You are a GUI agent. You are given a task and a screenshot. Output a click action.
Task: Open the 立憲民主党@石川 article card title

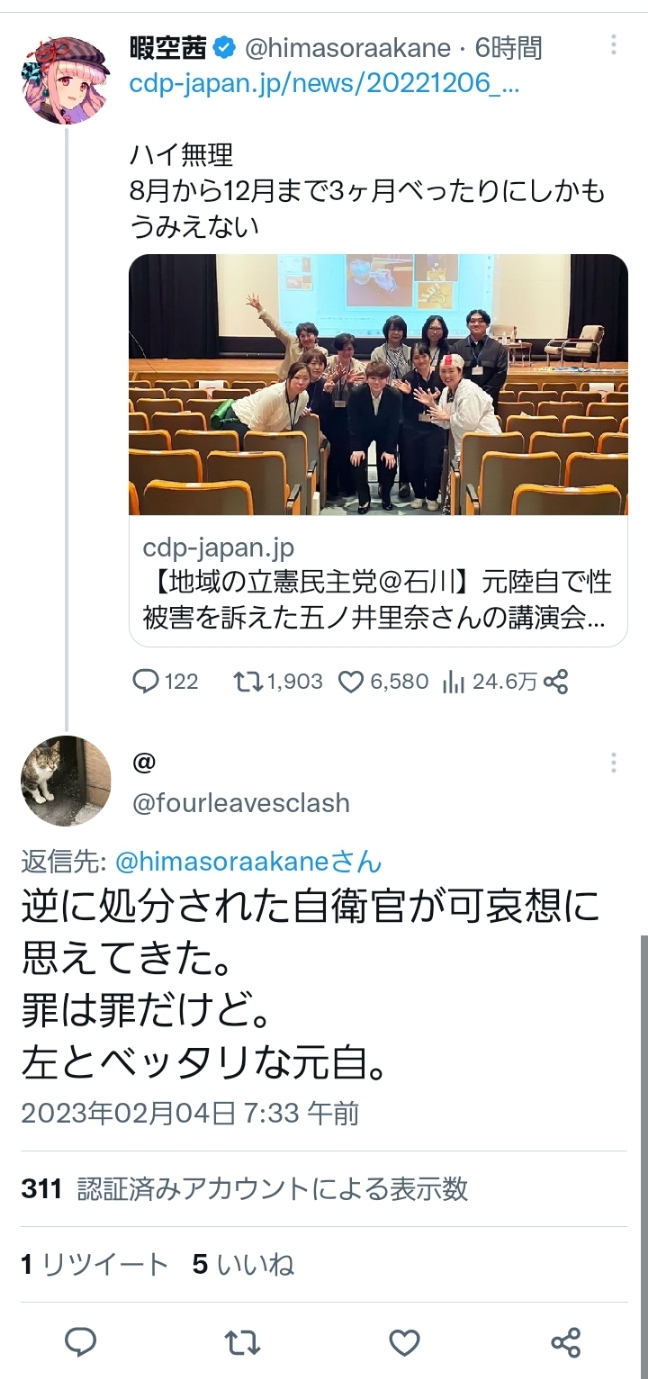[x=378, y=596]
